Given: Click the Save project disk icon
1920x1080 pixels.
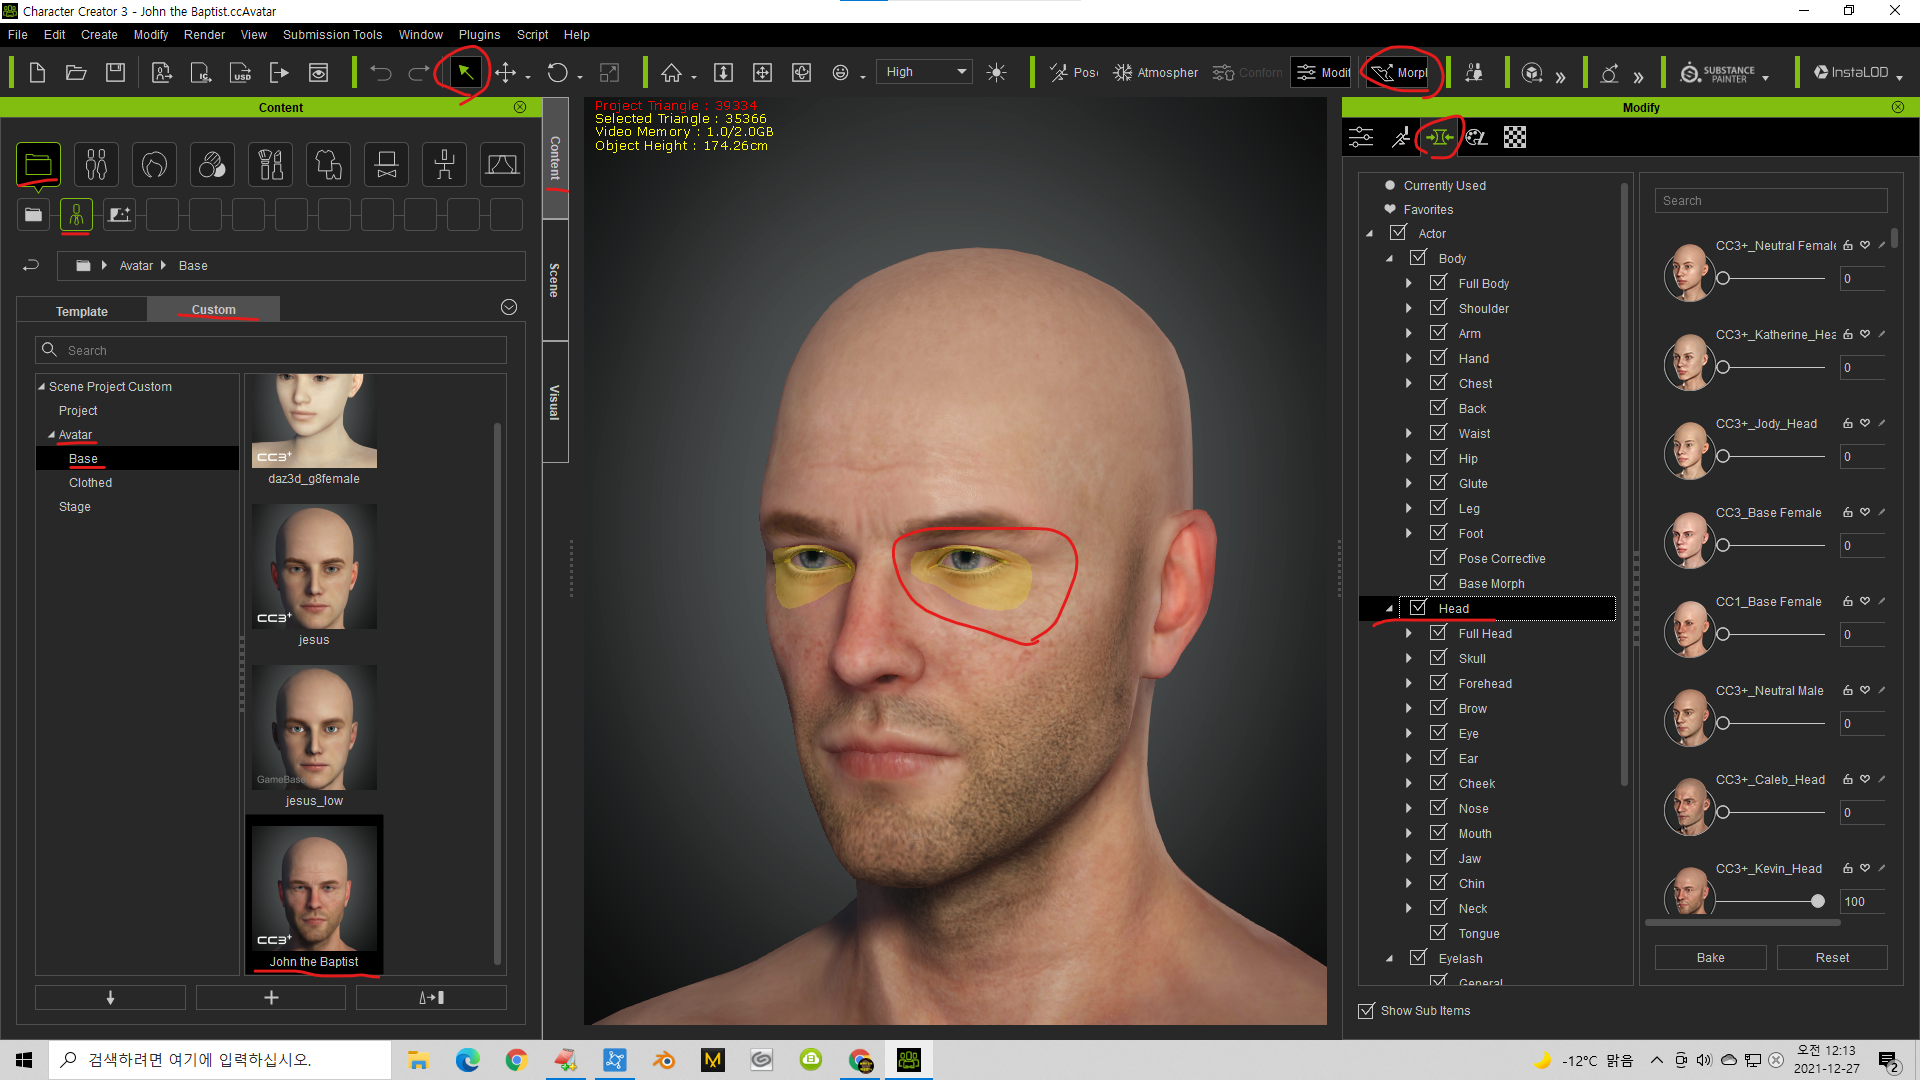Looking at the screenshot, I should coord(115,72).
